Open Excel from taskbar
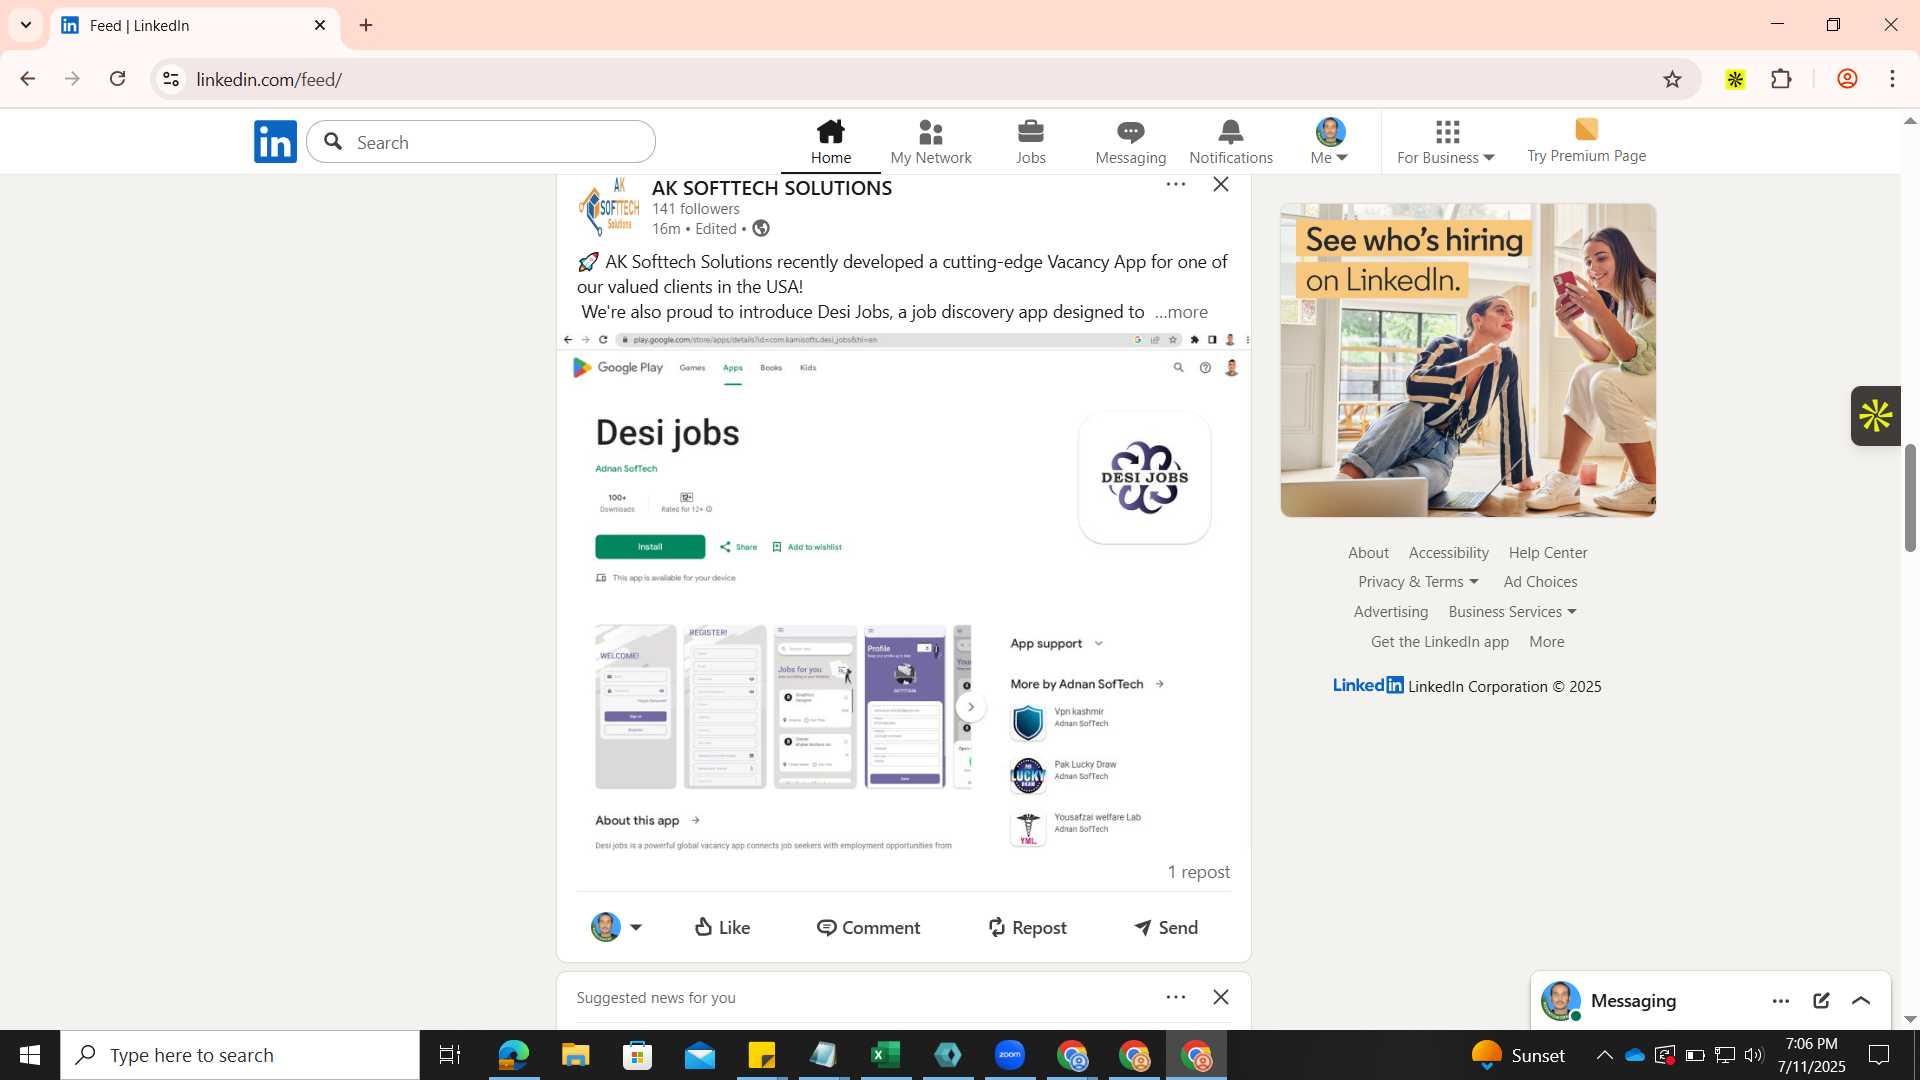 tap(885, 1055)
